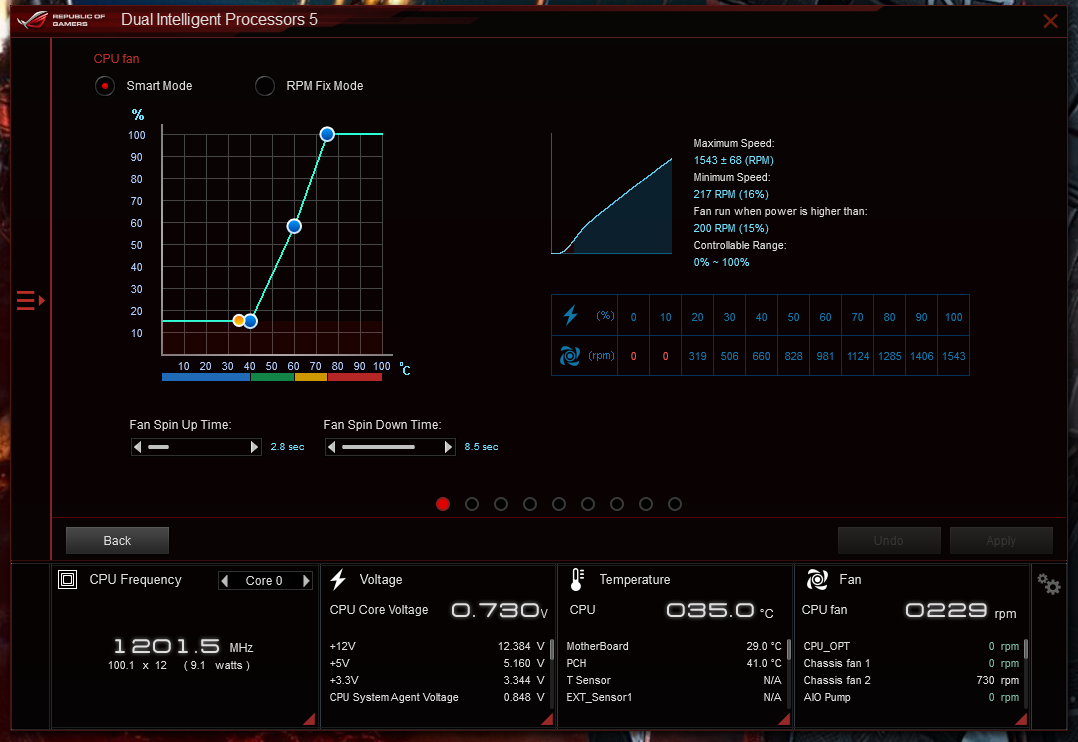
Task: Click the CPU Frequency chip icon
Action: pos(67,580)
